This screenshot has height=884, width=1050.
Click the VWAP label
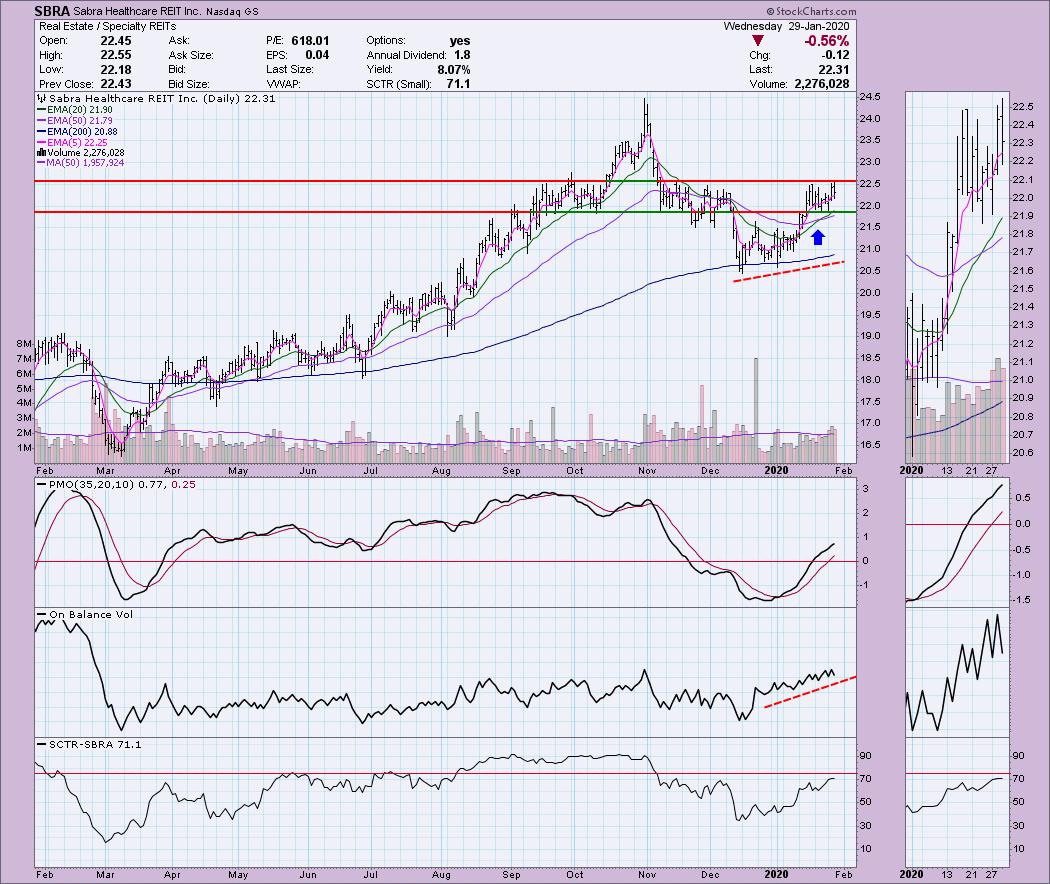[x=283, y=84]
